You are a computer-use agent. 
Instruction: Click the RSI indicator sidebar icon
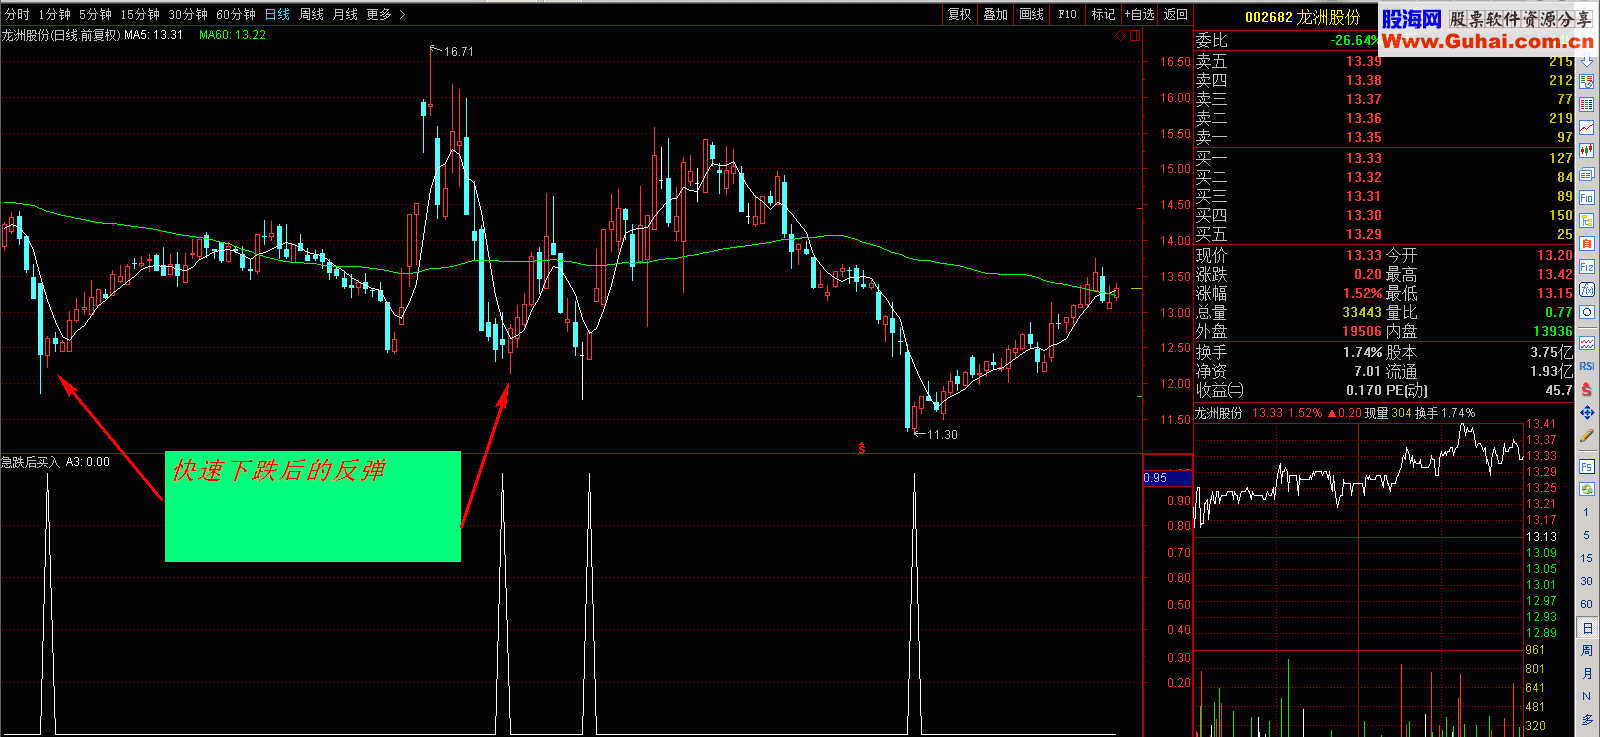coord(1587,366)
